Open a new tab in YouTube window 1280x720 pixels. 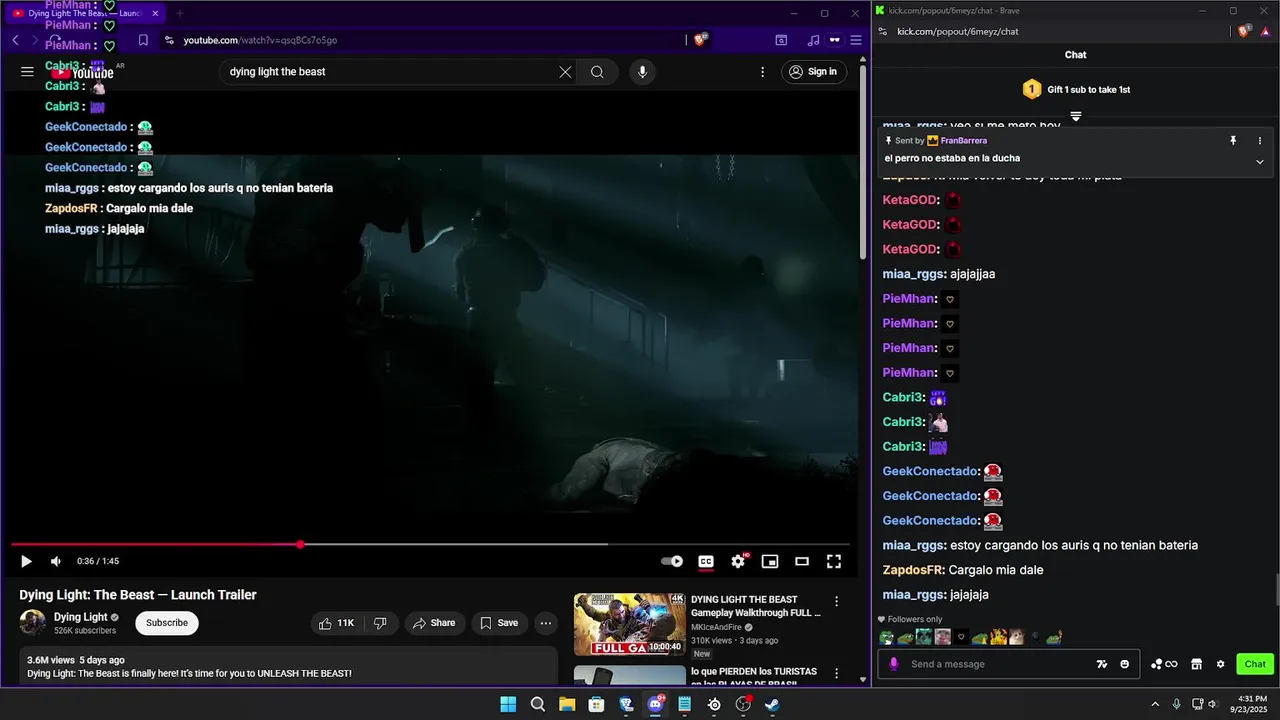(180, 13)
